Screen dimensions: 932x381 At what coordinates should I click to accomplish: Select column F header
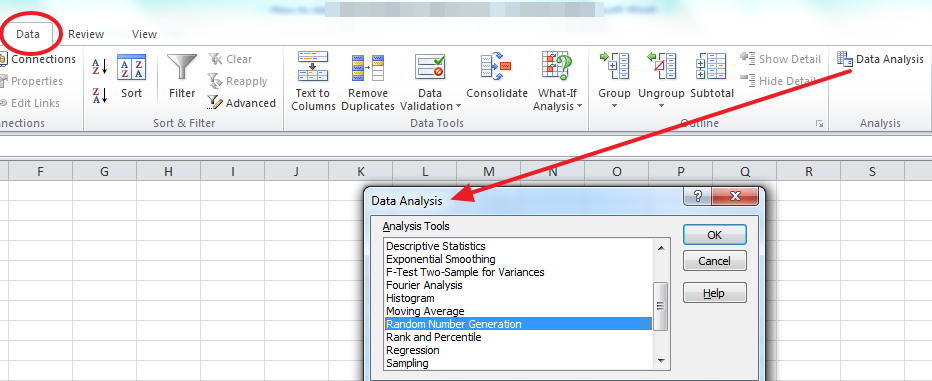pyautogui.click(x=40, y=171)
